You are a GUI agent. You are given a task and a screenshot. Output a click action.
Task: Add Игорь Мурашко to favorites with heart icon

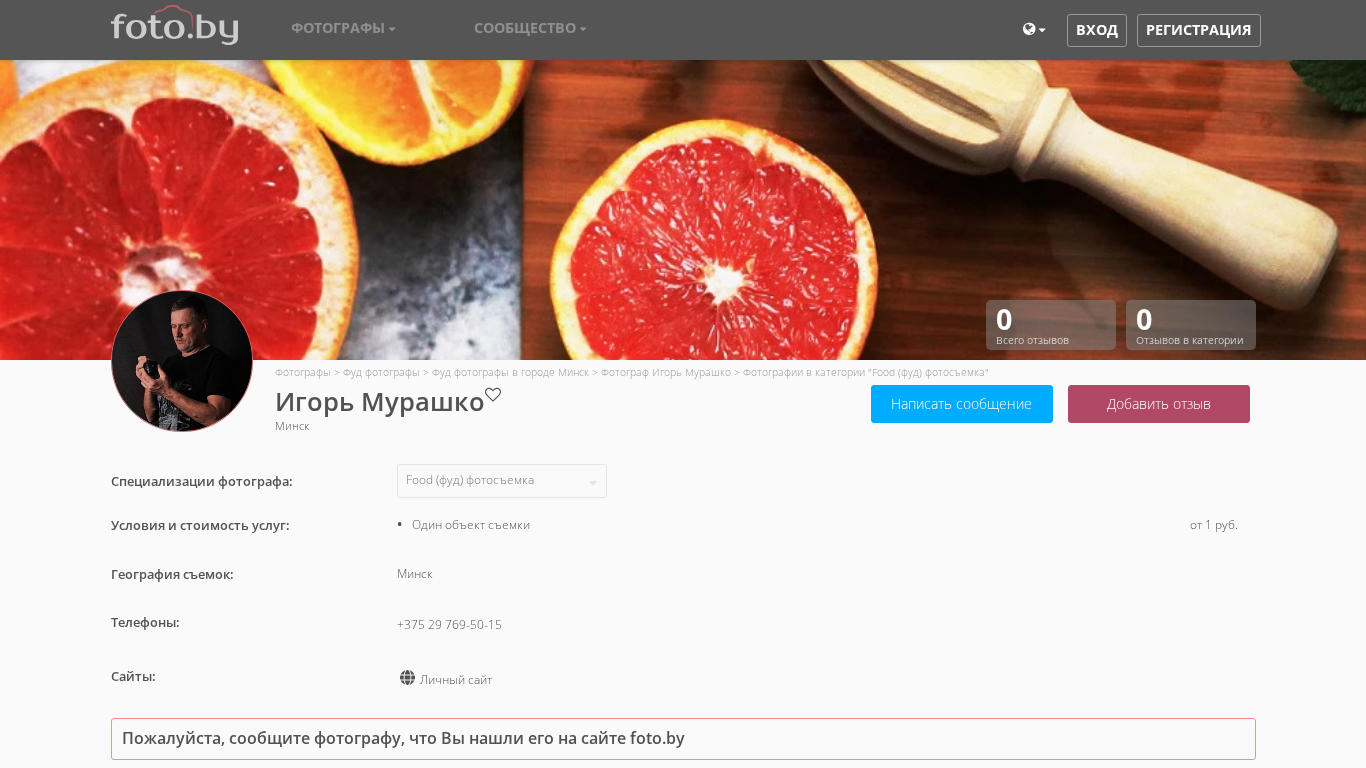tap(493, 395)
